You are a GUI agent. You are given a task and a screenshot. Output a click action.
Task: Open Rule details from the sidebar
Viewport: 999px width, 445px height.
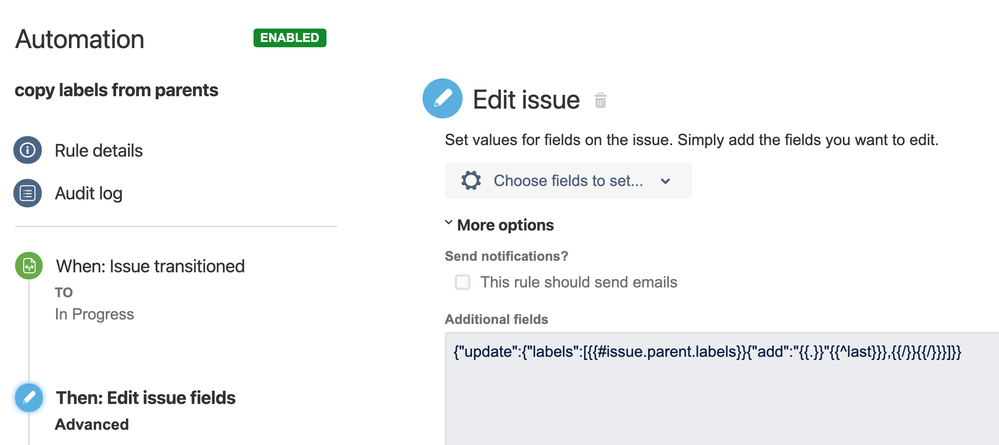[99, 151]
